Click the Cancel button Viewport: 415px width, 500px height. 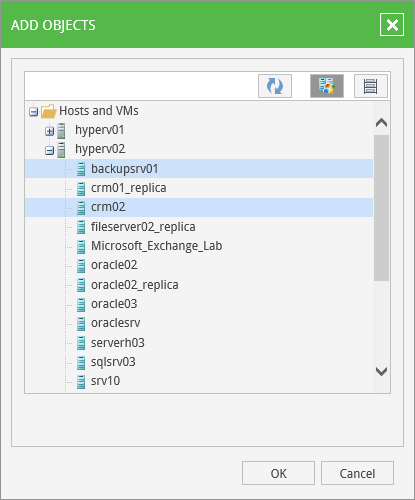[357, 473]
